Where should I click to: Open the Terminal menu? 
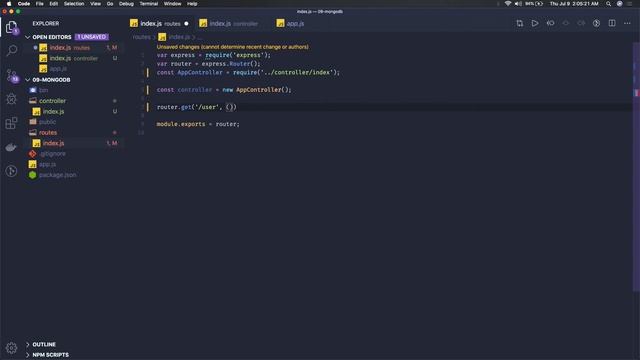pyautogui.click(x=149, y=4)
